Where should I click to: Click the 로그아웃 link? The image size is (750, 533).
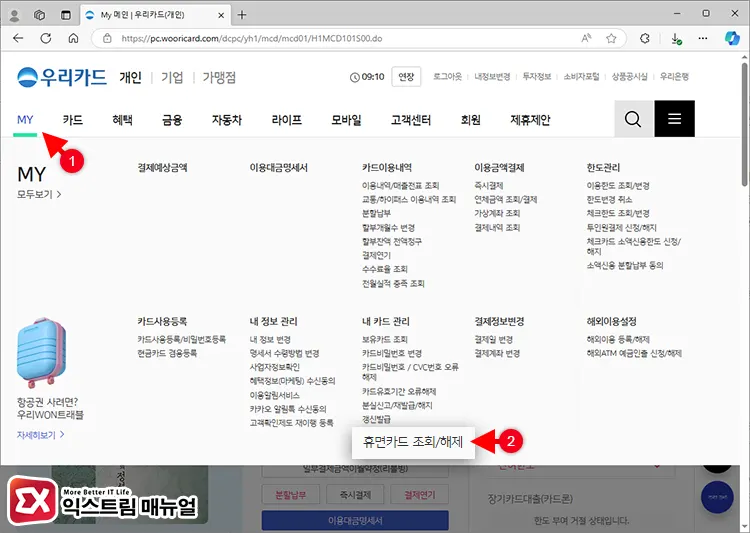tap(447, 77)
